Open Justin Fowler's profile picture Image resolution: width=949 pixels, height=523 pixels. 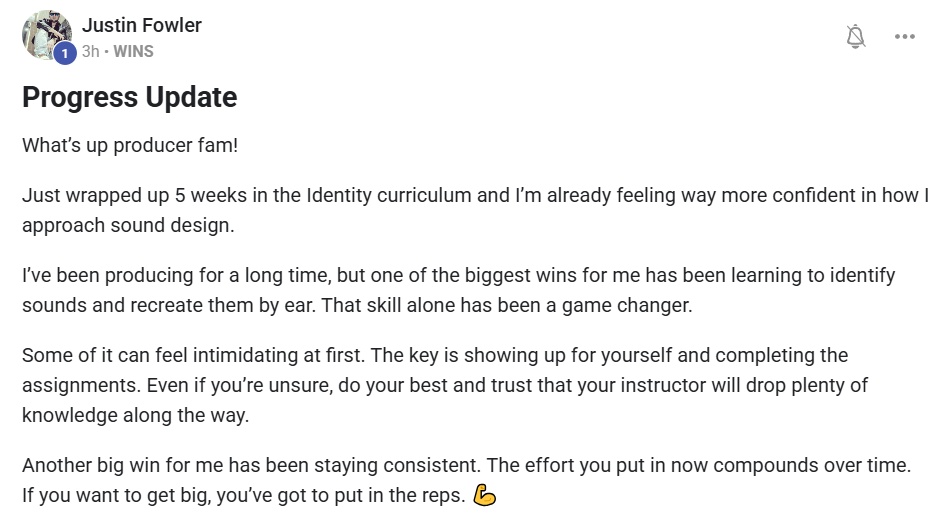(45, 35)
